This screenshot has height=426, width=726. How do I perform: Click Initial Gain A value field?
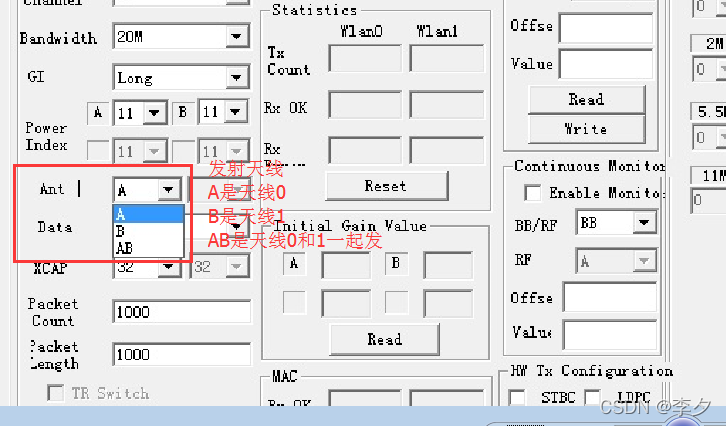[346, 265]
